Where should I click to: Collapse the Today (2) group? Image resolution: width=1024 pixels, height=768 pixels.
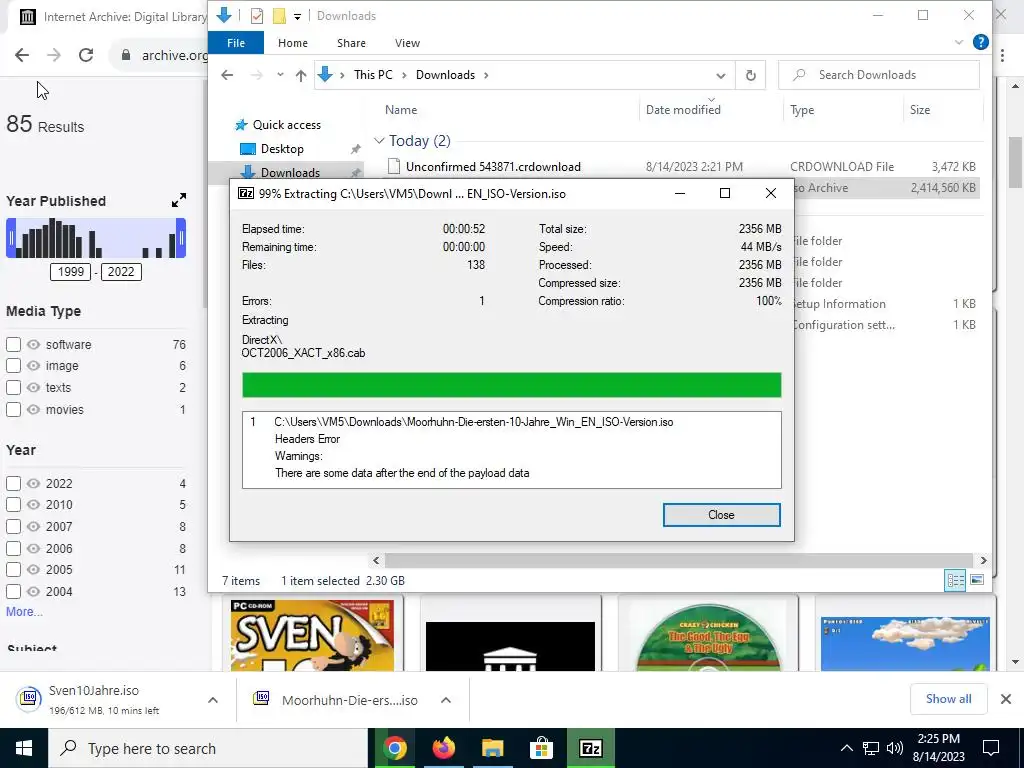[379, 141]
